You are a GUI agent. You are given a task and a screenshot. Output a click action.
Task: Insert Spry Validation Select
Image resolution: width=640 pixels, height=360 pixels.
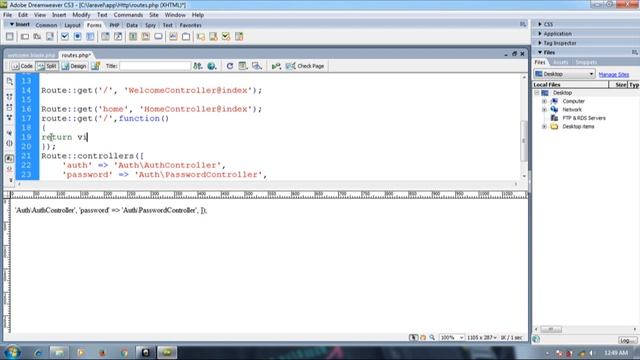[239, 37]
